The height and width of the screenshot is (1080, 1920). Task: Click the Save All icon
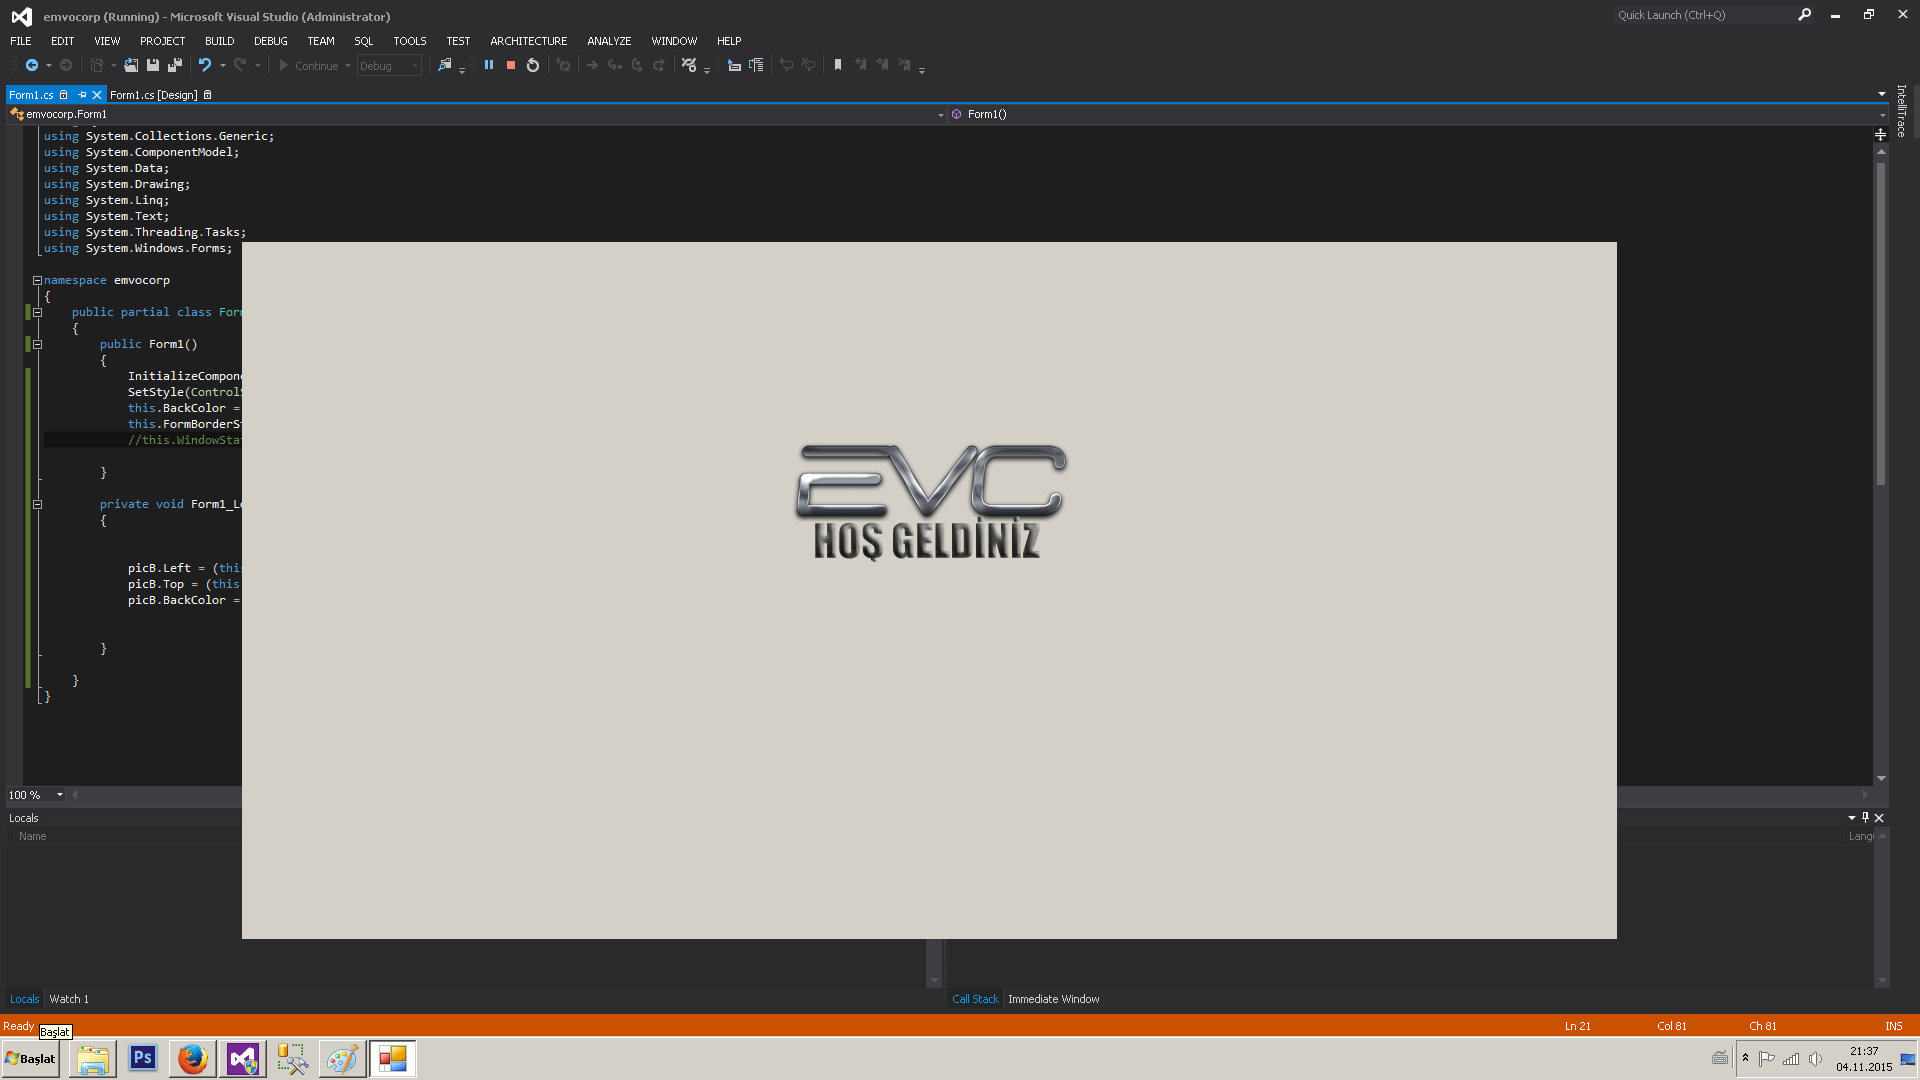click(x=175, y=65)
